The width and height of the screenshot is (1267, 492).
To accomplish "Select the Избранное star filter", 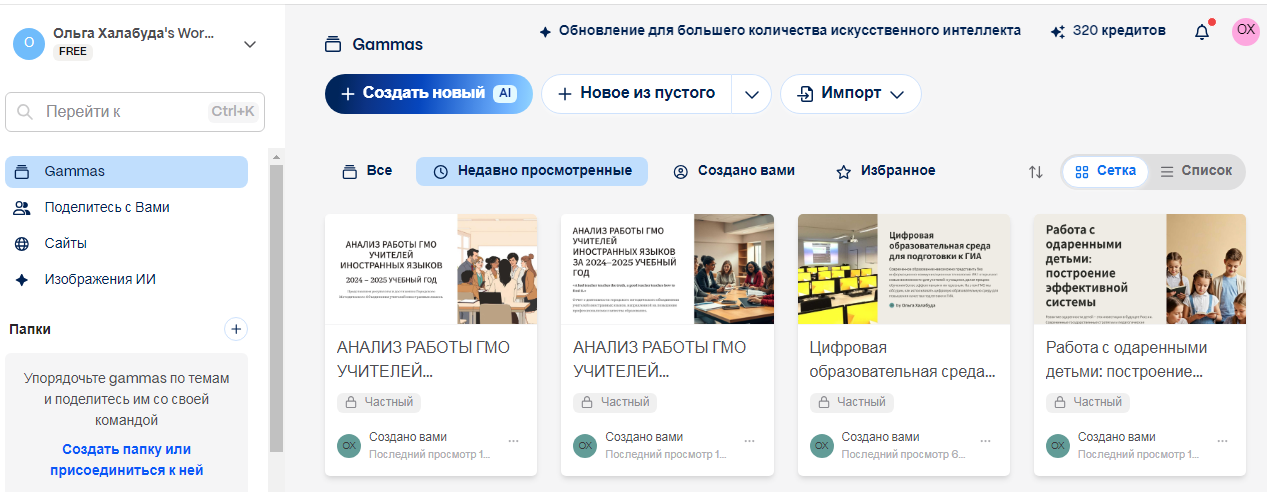I will coord(886,171).
